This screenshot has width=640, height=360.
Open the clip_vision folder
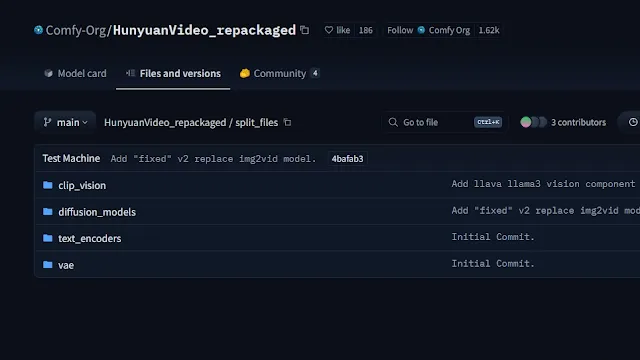coord(82,185)
